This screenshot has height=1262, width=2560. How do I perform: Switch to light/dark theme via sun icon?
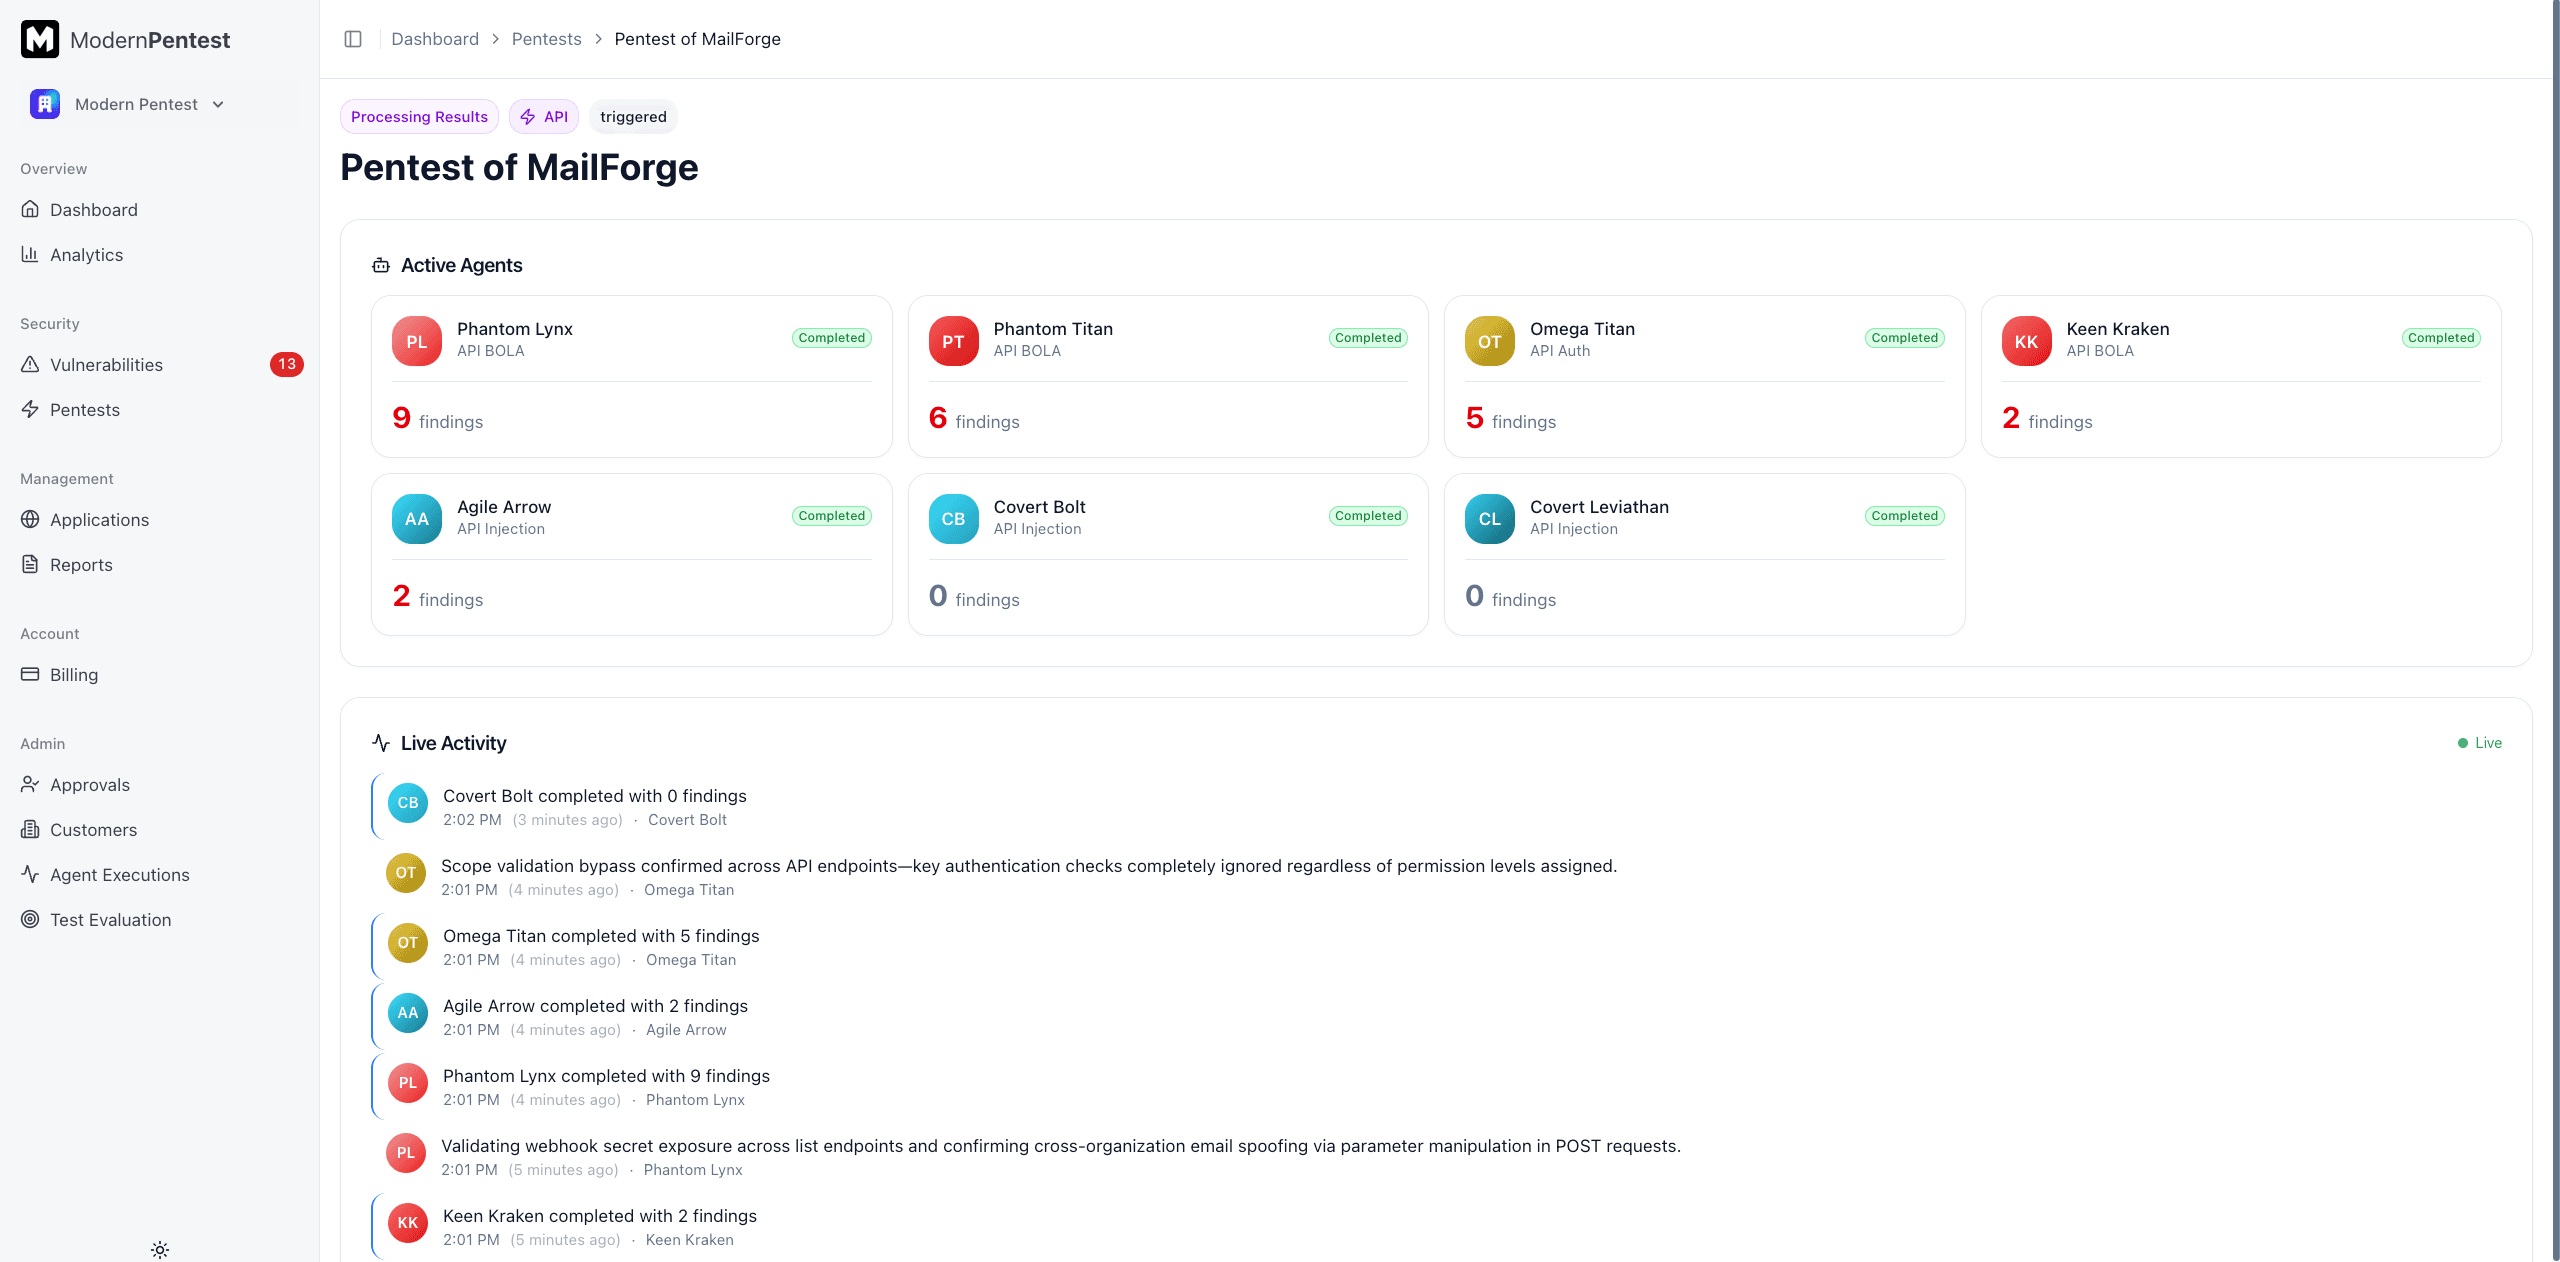tap(160, 1249)
